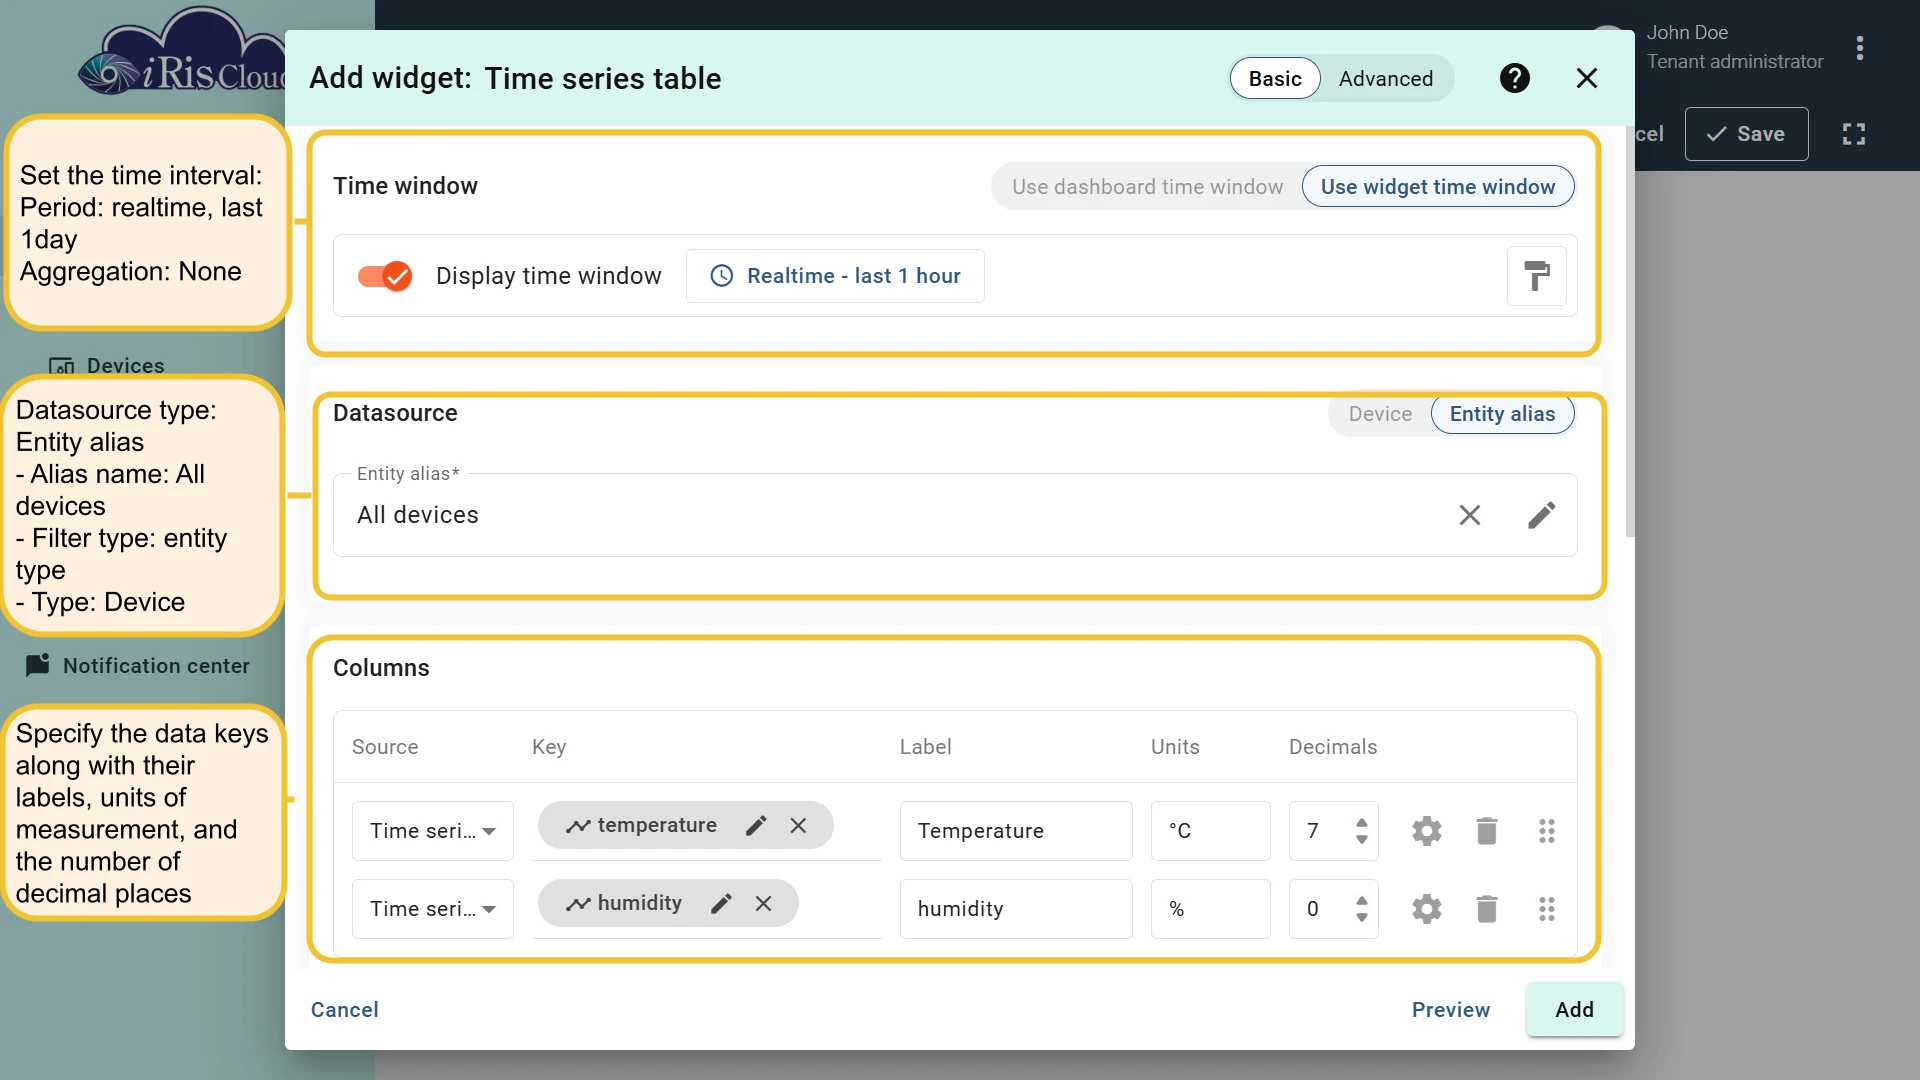This screenshot has width=1920, height=1080.
Task: Open settings gear for humidity column
Action: click(x=1427, y=909)
